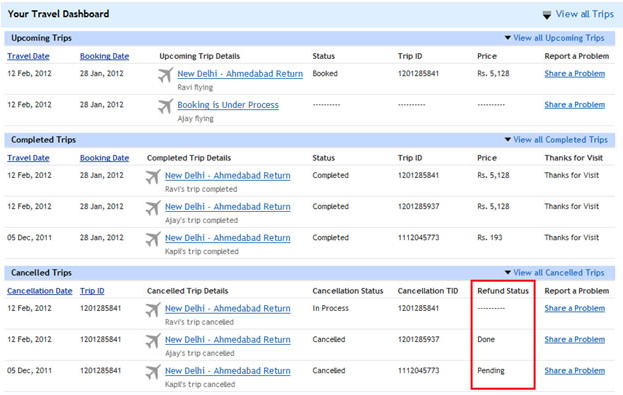
Task: Click plane icon for Ravi's trip completed
Action: tap(153, 176)
